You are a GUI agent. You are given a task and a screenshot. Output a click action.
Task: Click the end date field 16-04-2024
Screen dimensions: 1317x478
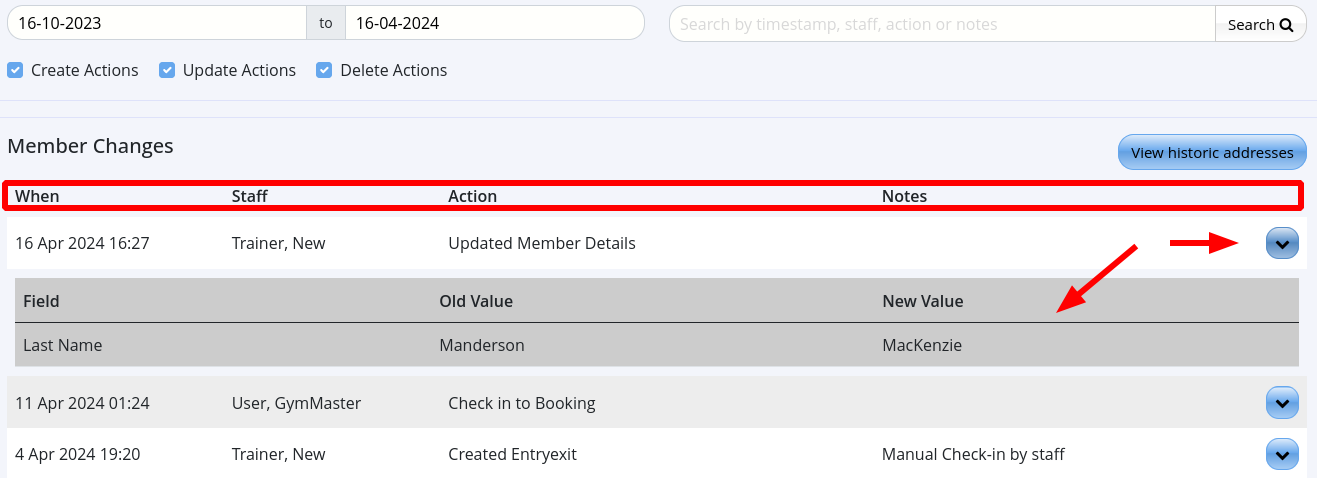[493, 23]
